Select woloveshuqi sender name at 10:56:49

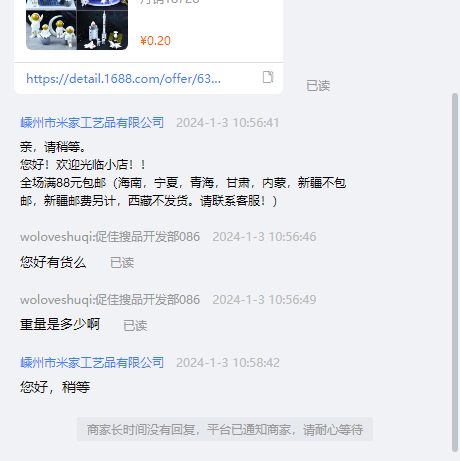pyautogui.click(x=110, y=300)
